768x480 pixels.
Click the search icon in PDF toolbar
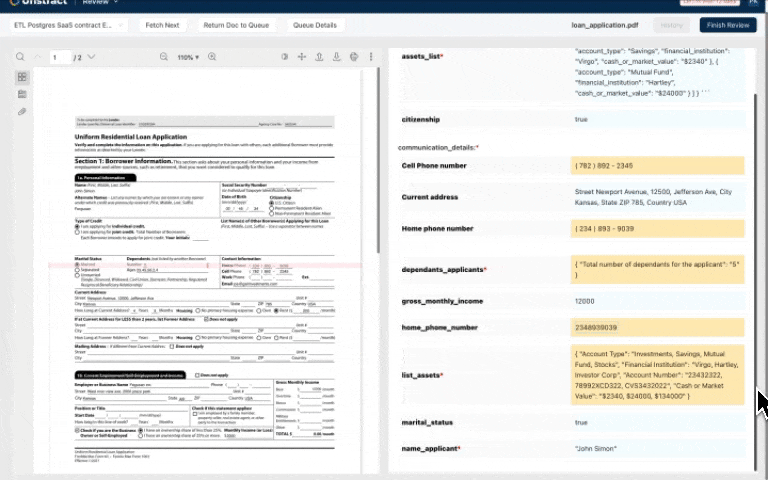click(21, 57)
